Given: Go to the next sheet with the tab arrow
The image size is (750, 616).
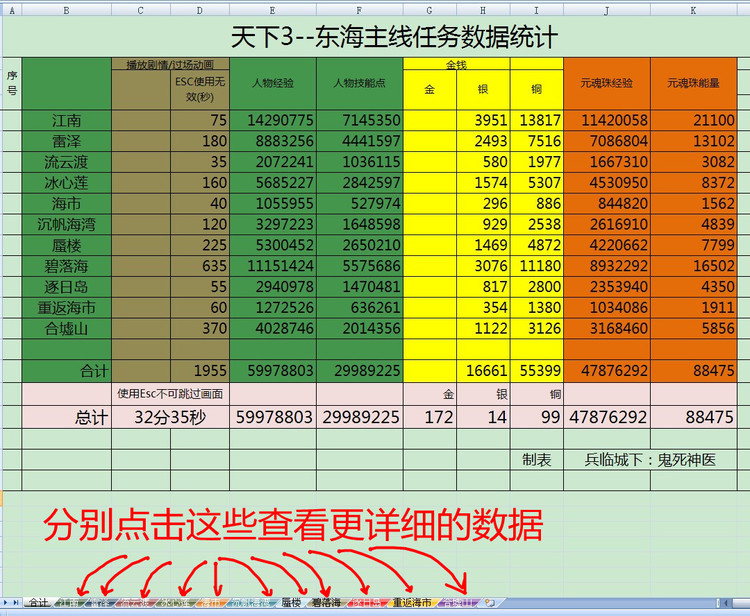Looking at the screenshot, I should (x=5, y=603).
